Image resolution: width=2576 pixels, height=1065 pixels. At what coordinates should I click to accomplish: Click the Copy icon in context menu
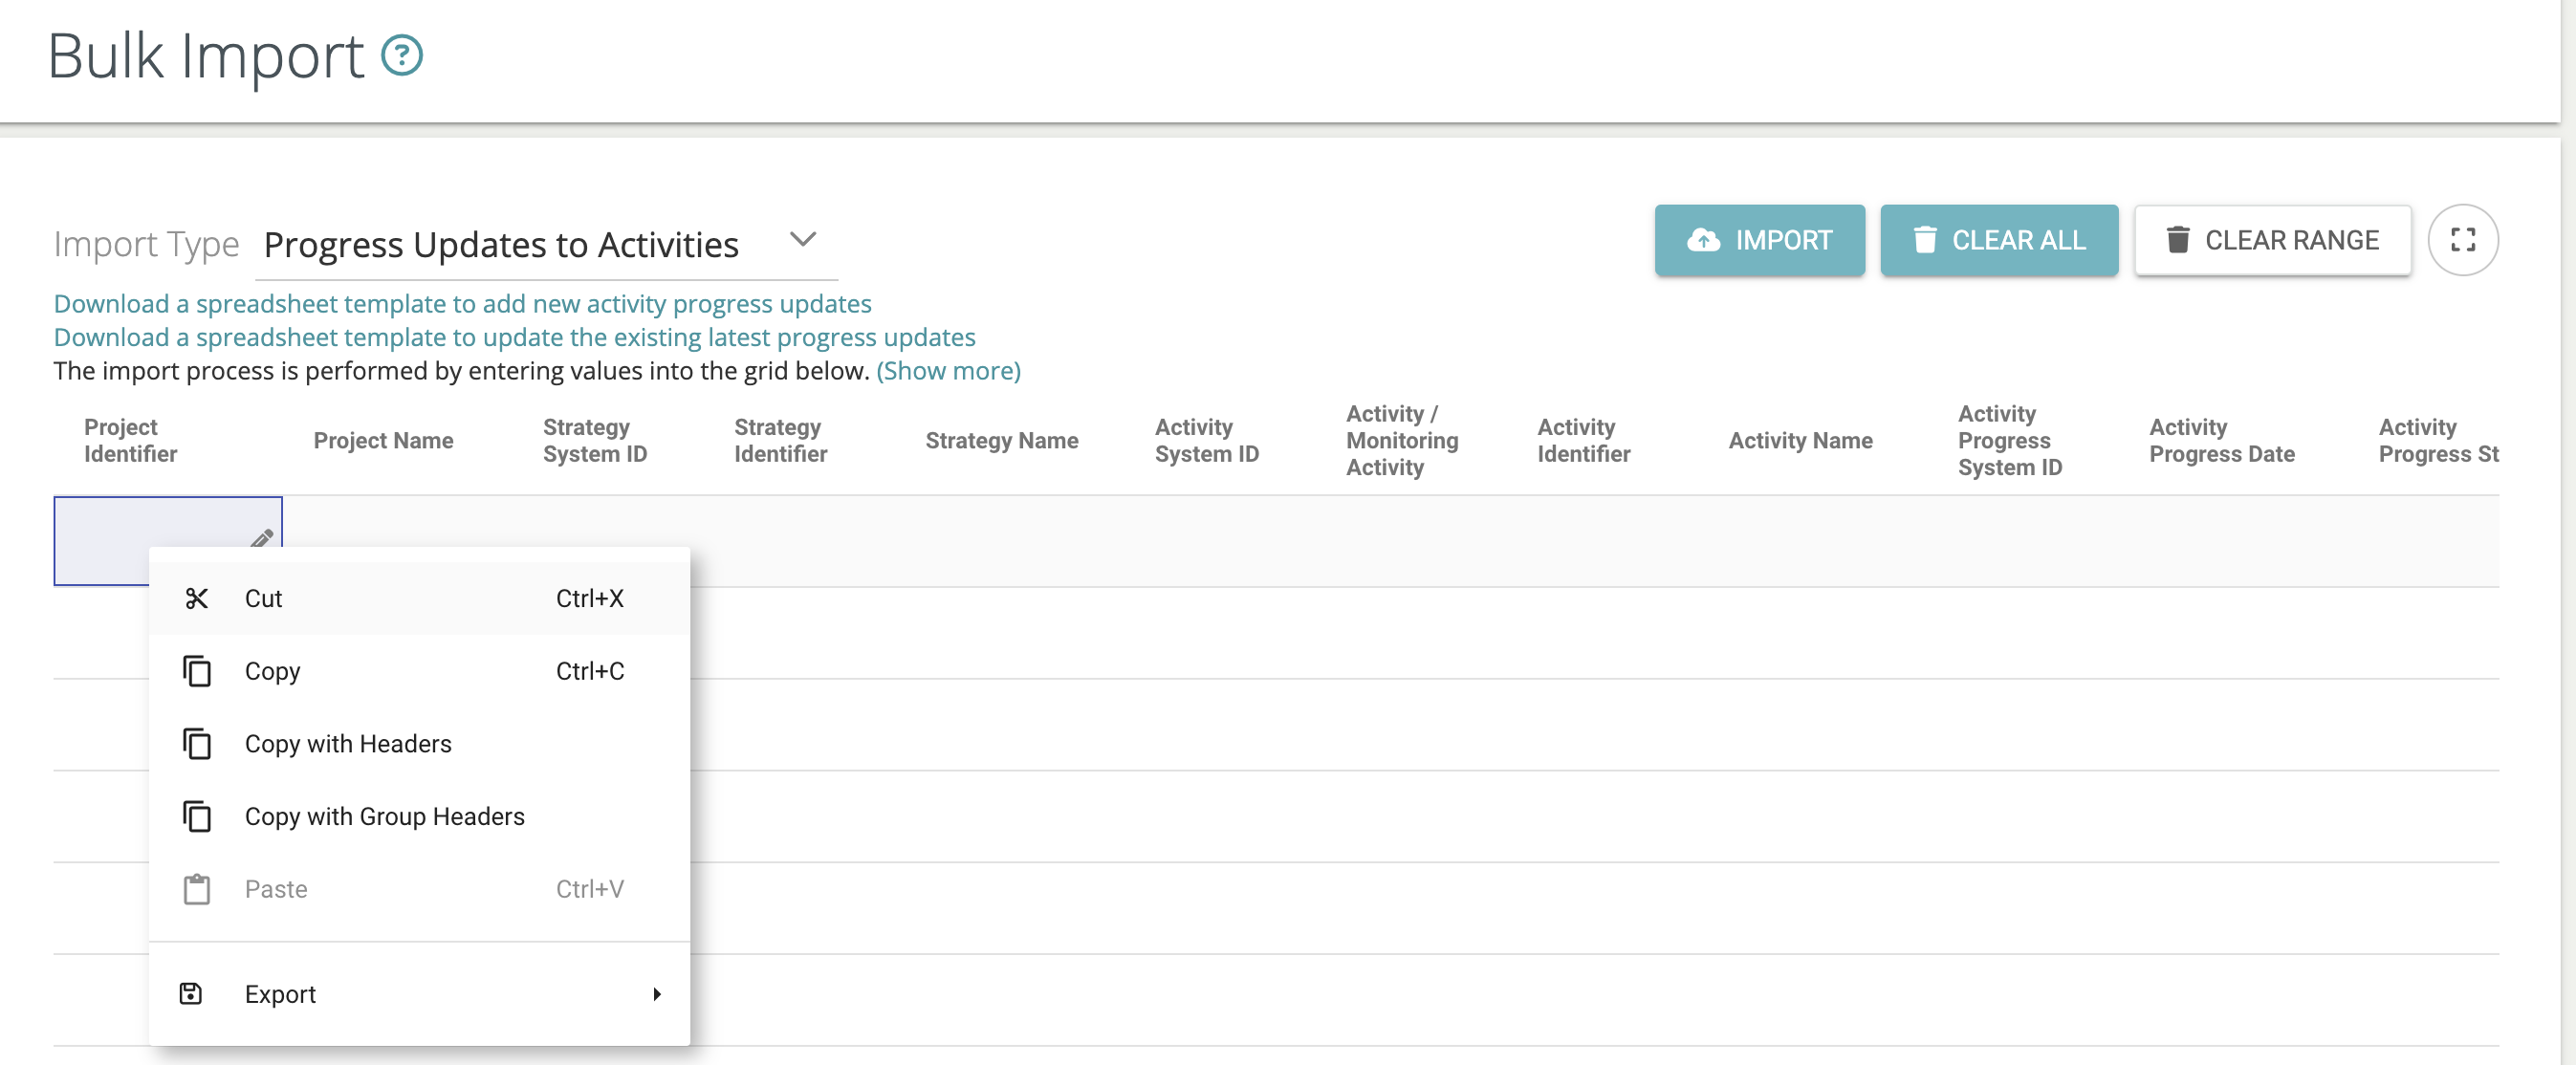pyautogui.click(x=196, y=671)
